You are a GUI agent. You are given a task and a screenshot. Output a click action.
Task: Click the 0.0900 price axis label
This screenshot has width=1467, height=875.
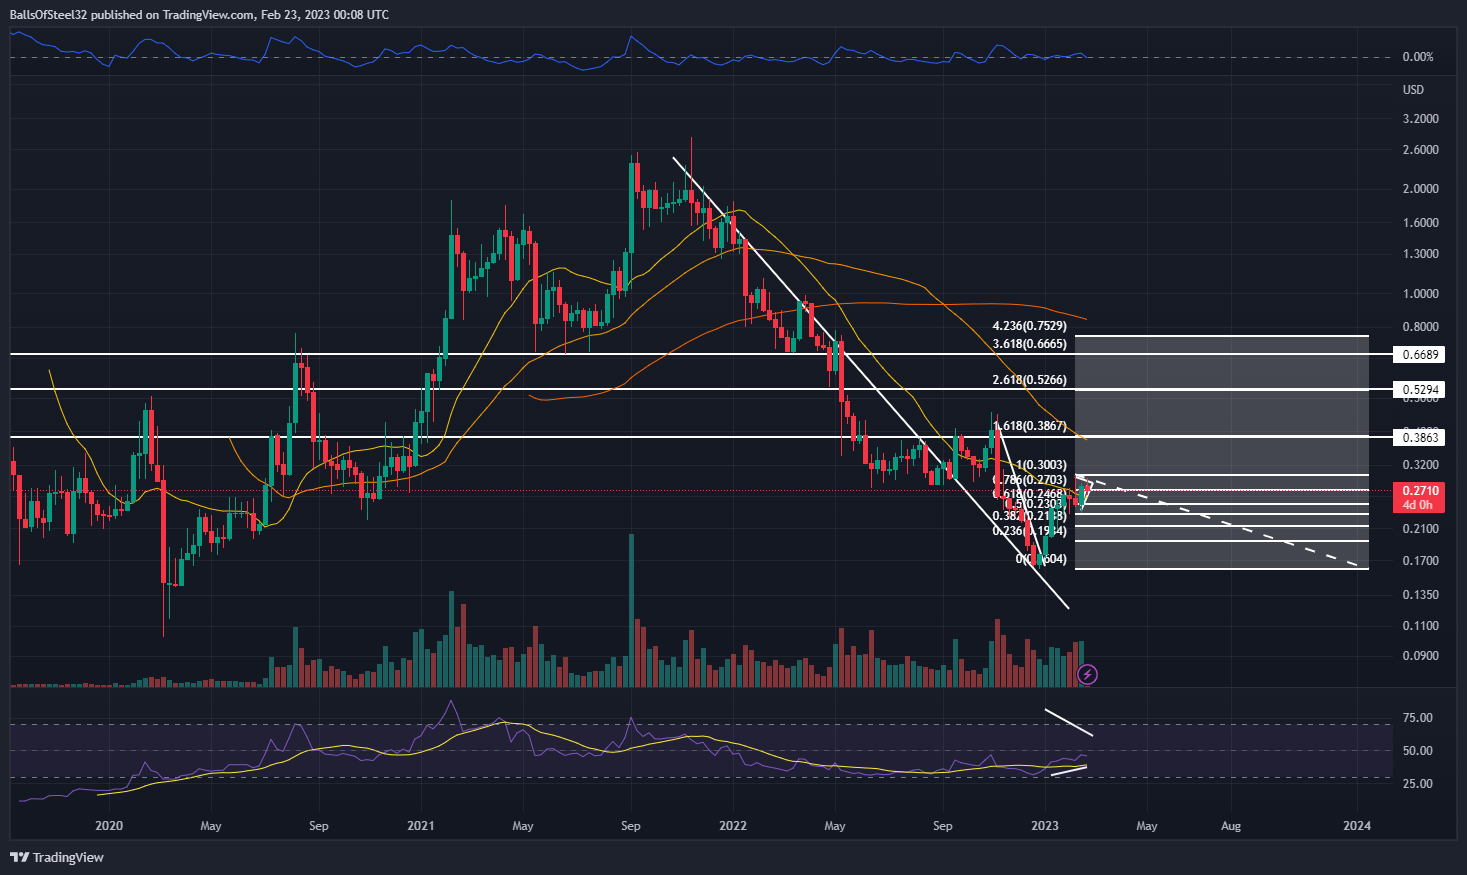click(x=1421, y=656)
